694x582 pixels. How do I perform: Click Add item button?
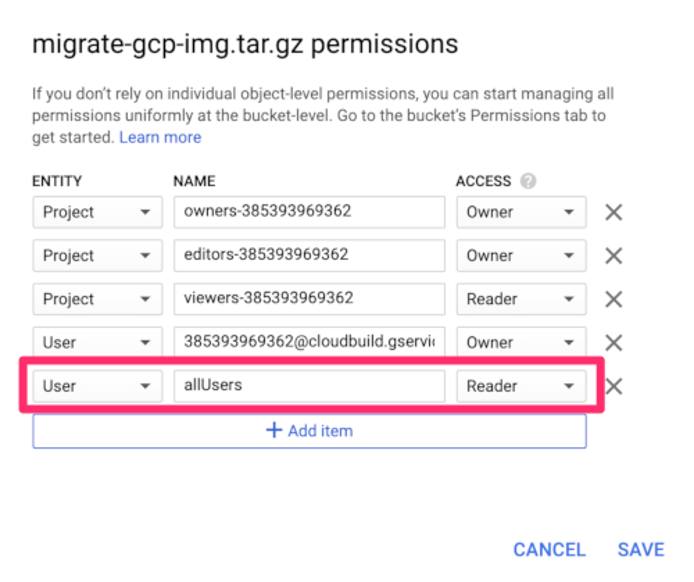(309, 431)
